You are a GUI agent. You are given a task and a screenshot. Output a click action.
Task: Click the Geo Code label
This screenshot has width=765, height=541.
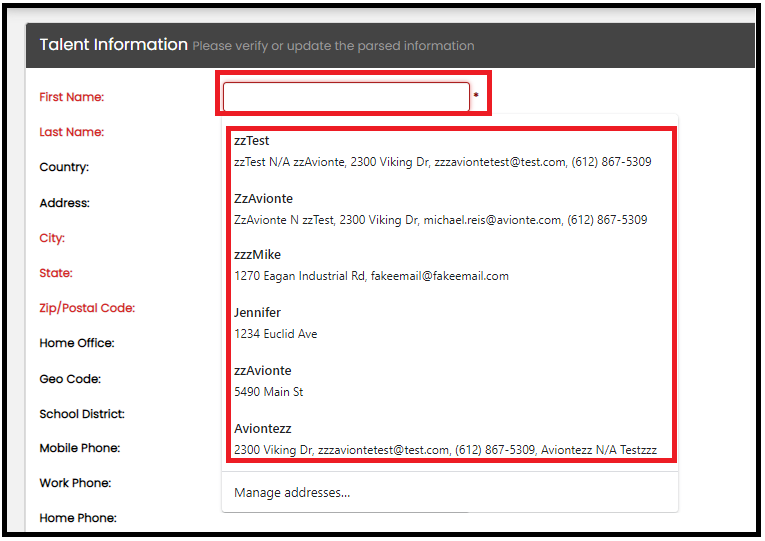point(70,379)
